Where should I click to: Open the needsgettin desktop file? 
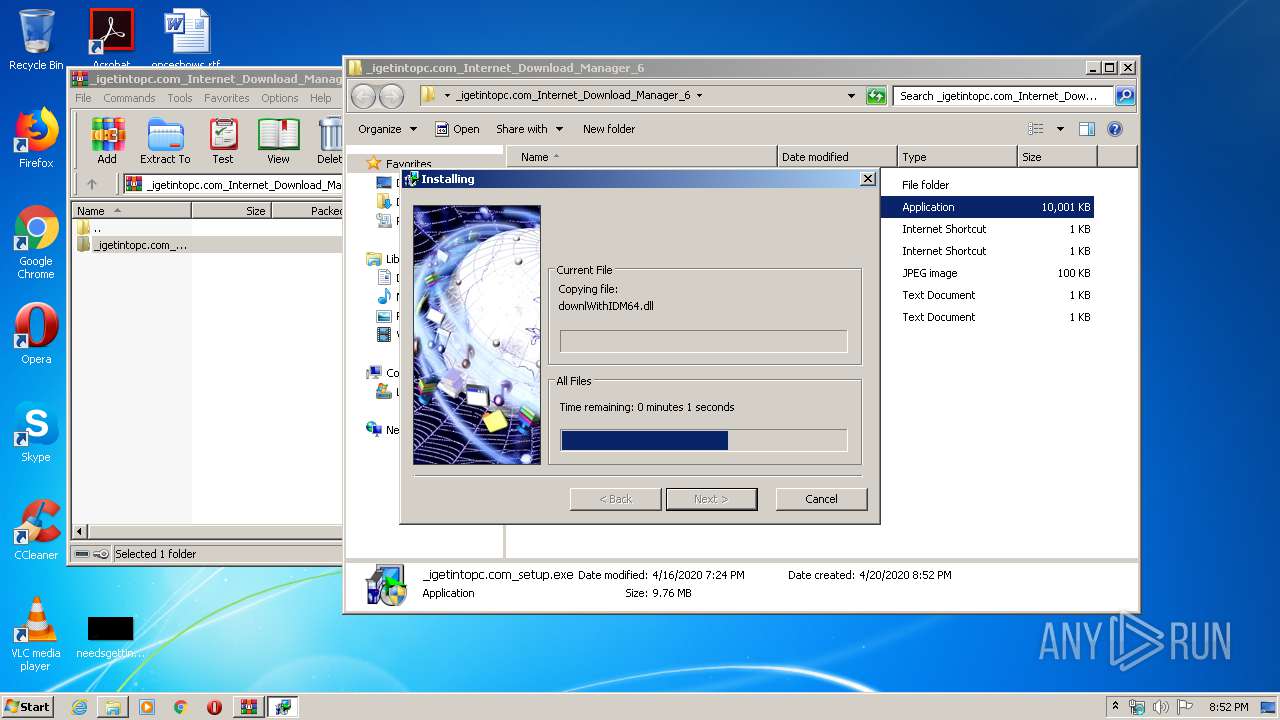110,636
